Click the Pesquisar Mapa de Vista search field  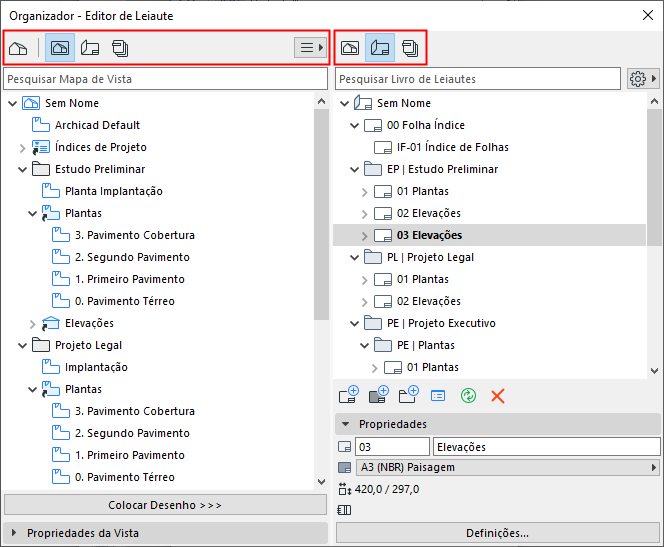166,79
